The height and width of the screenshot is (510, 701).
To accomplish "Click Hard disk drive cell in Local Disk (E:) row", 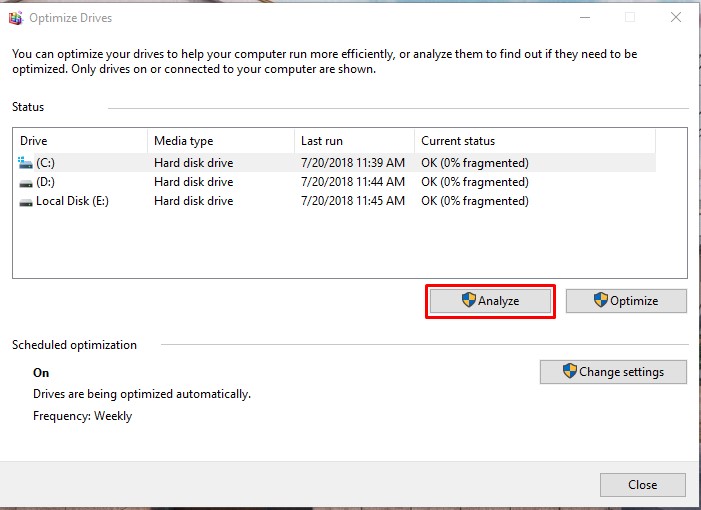I will pyautogui.click(x=194, y=201).
